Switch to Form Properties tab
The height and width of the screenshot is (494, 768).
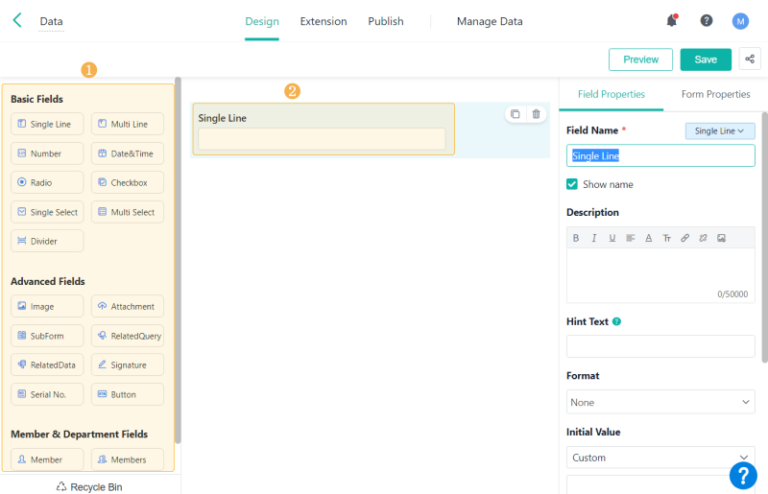pyautogui.click(x=716, y=94)
